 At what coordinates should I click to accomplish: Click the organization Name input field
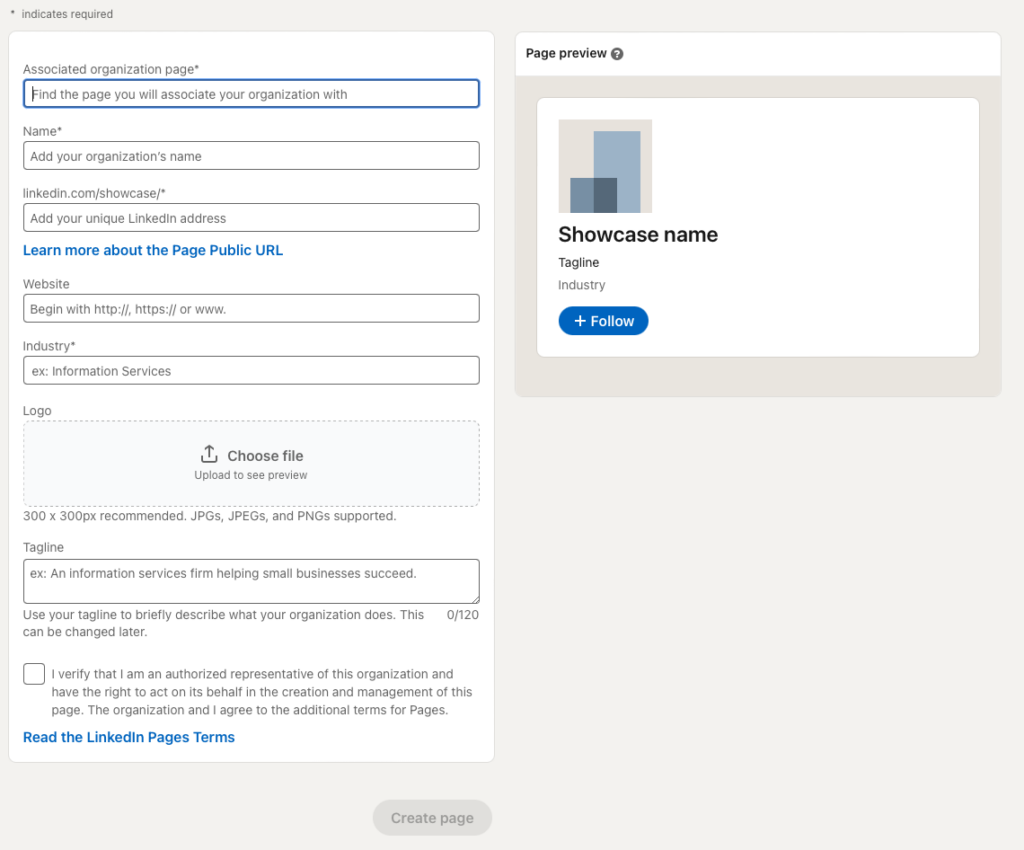[x=251, y=156]
